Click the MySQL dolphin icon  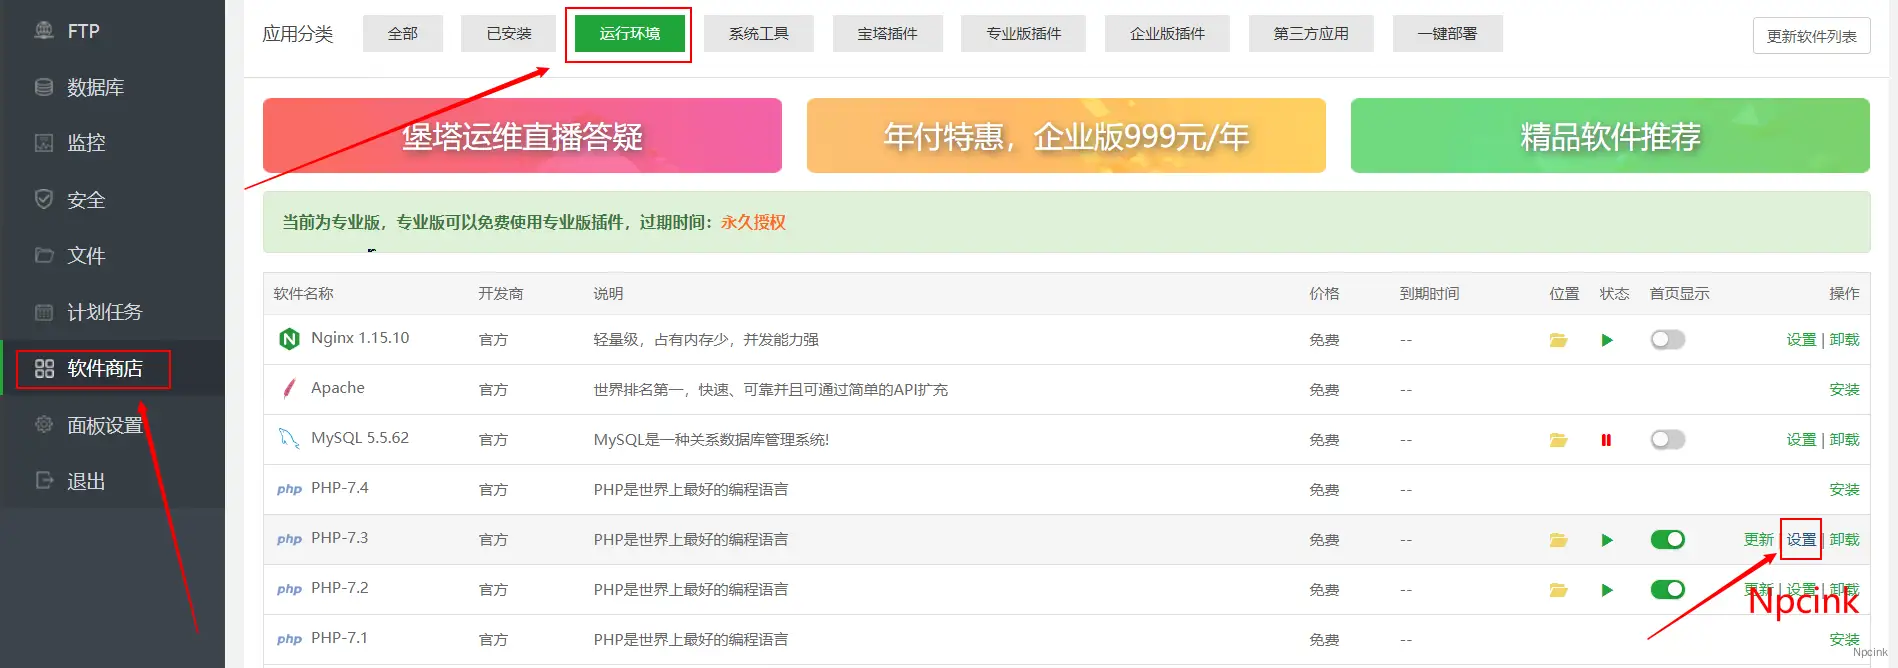tap(289, 438)
